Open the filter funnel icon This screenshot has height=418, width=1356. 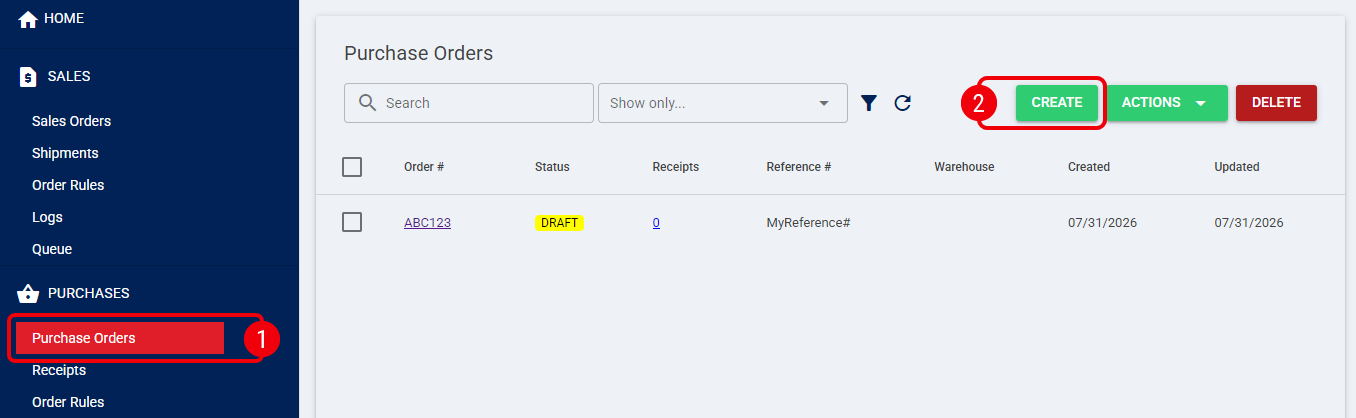point(869,103)
